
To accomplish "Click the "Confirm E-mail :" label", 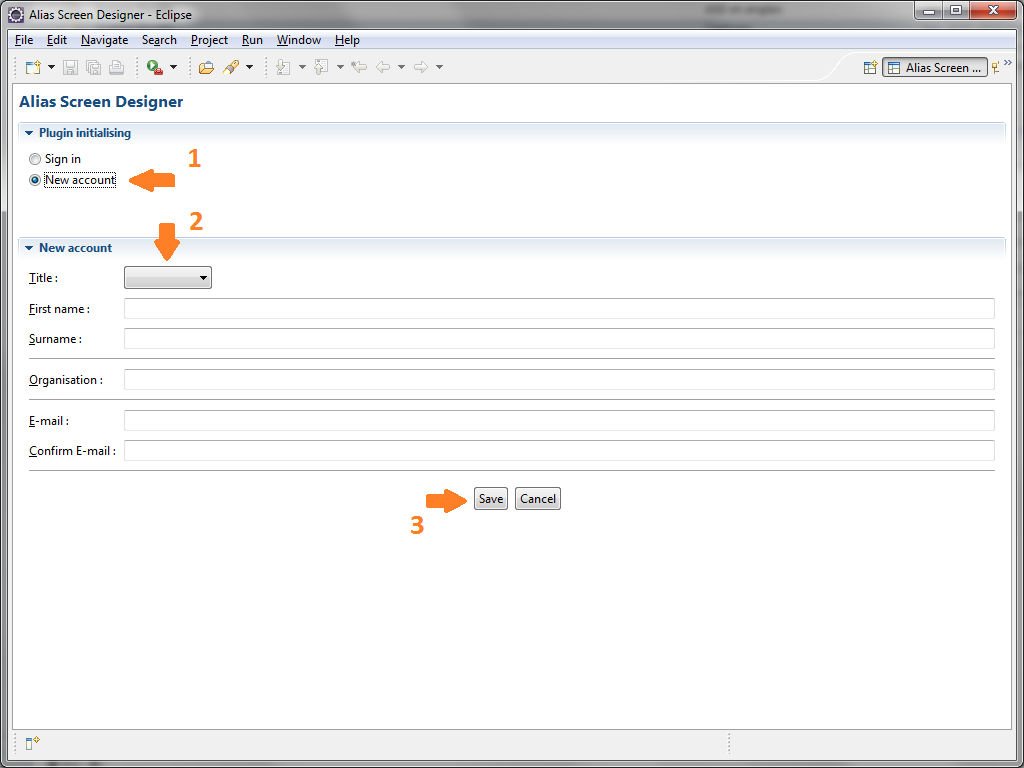I will click(x=72, y=451).
